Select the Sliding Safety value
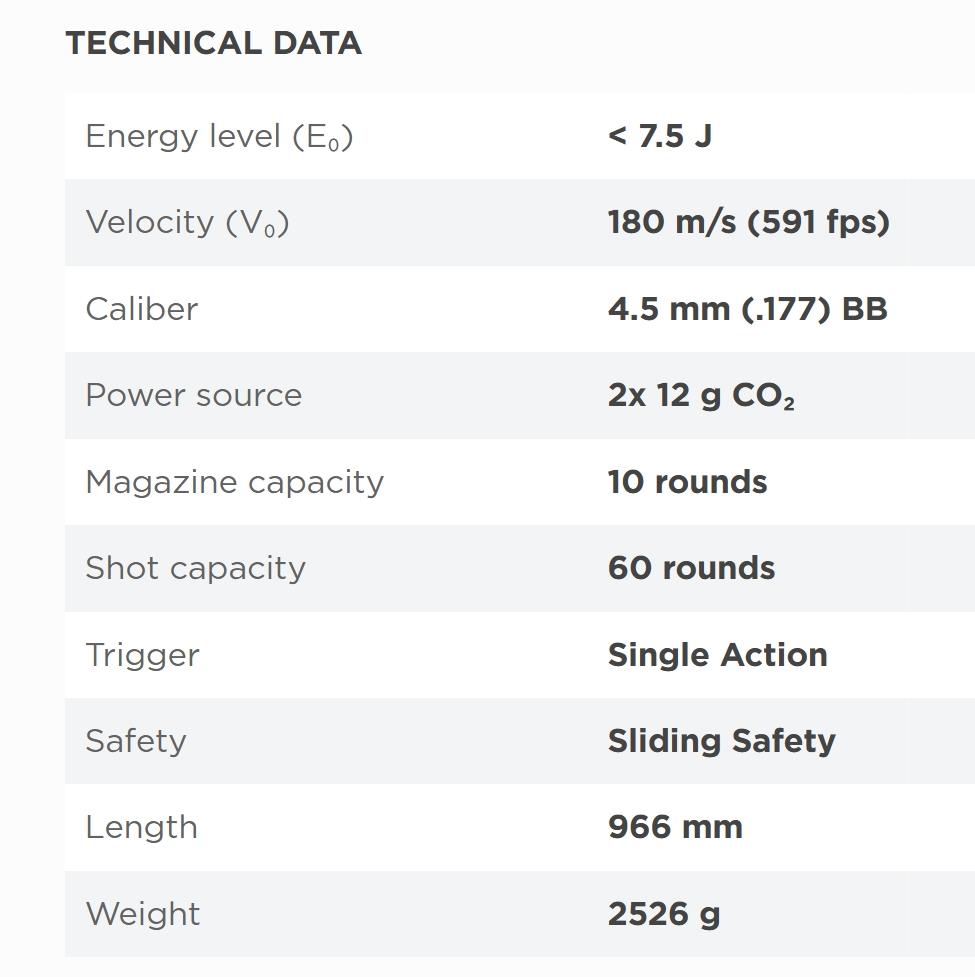Viewport: 975px width, 977px height. [x=721, y=741]
